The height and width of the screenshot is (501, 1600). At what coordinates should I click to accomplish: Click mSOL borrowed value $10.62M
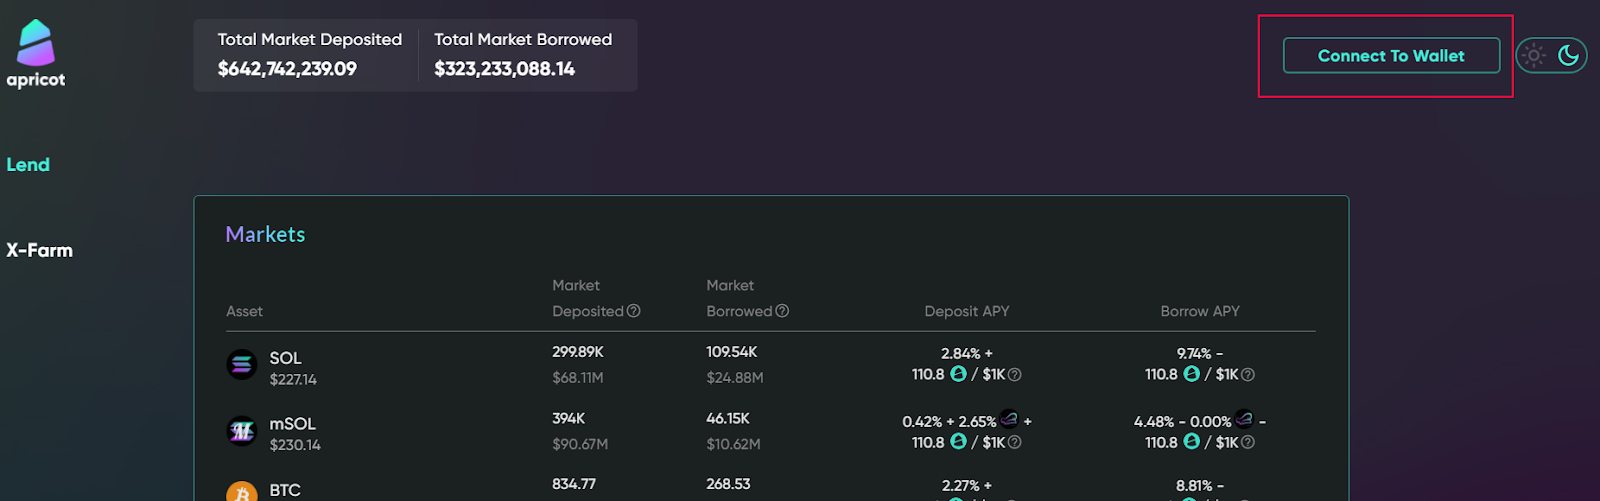(733, 444)
